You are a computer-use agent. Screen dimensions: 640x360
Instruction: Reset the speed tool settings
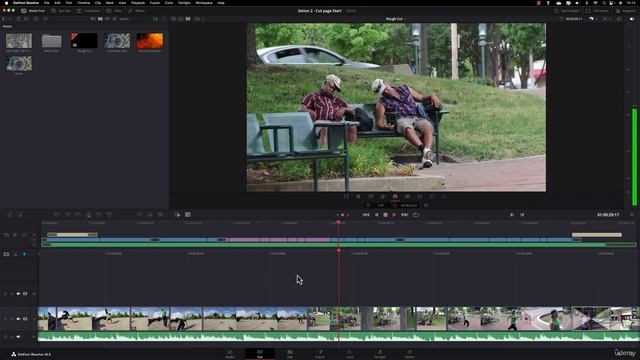426,205
